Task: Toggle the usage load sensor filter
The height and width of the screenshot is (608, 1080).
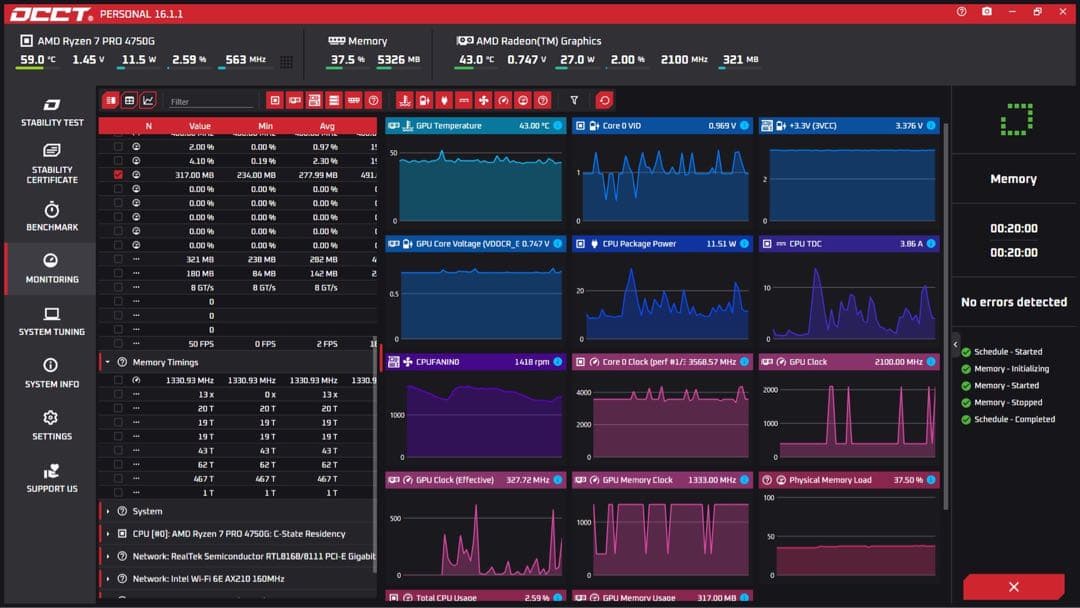Action: click(x=523, y=101)
